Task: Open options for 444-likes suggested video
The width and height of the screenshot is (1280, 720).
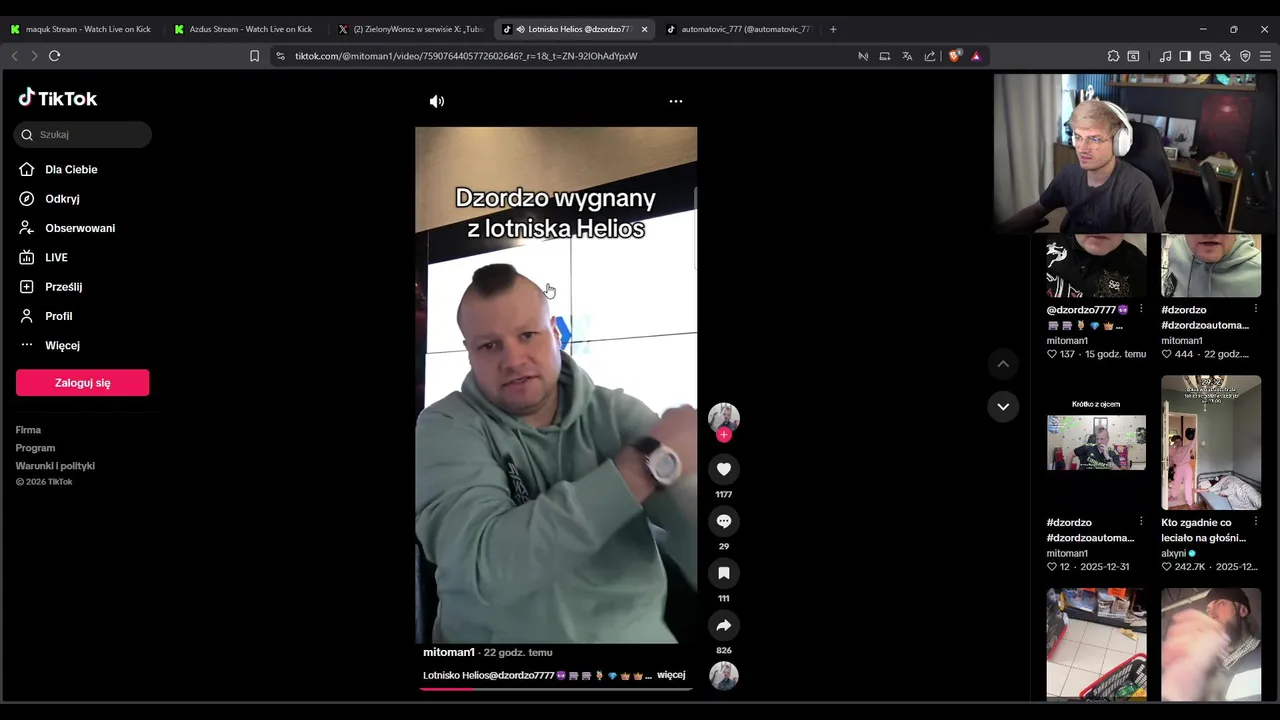Action: coord(1256,309)
